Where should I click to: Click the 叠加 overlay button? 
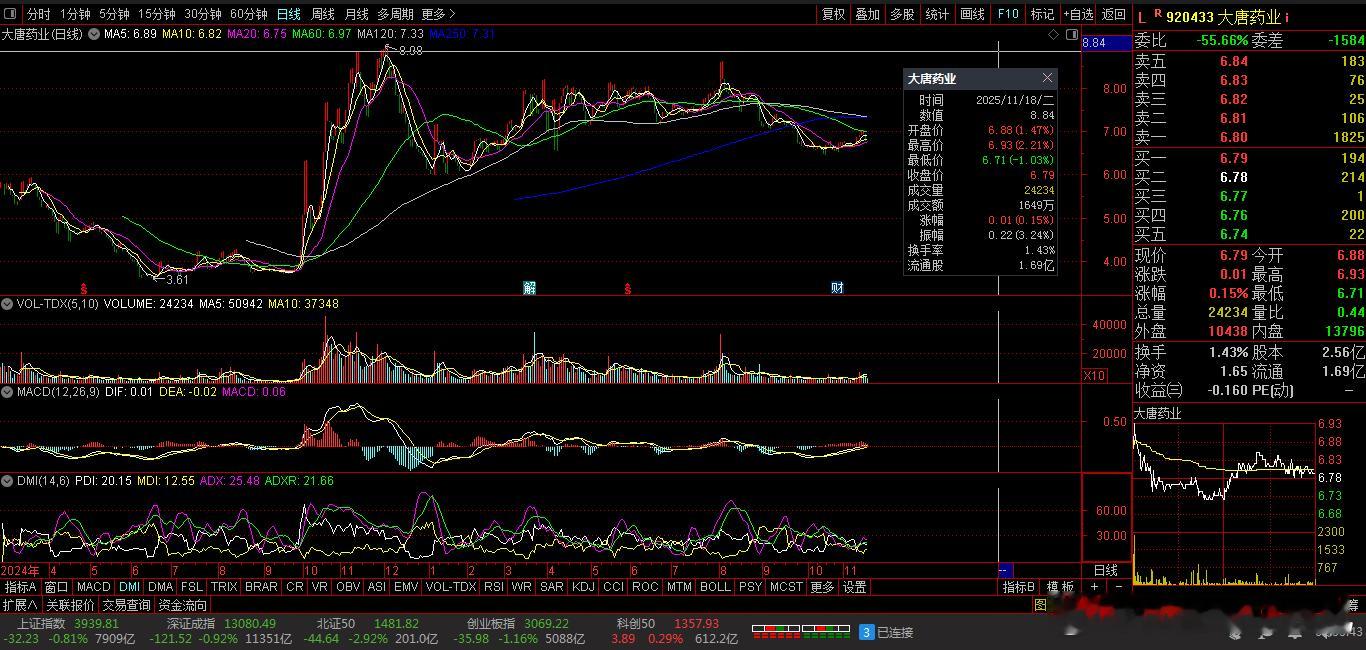867,14
